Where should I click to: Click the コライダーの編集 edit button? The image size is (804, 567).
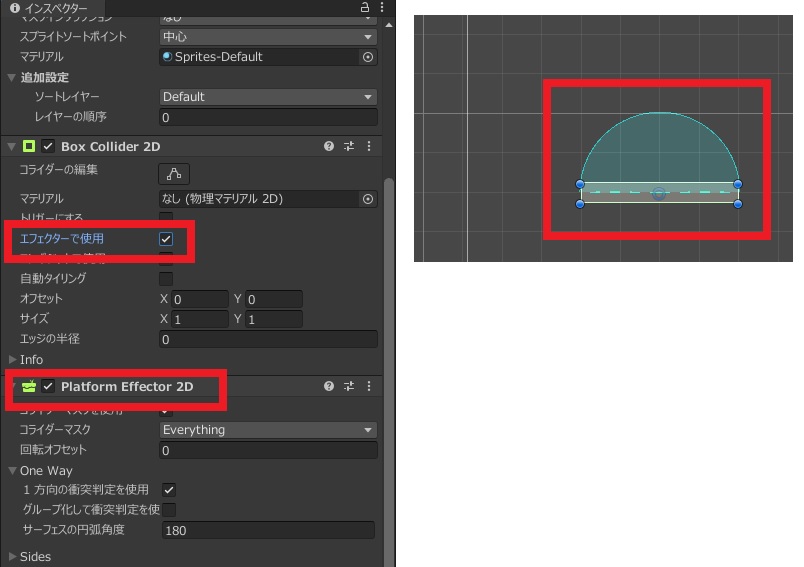174,174
